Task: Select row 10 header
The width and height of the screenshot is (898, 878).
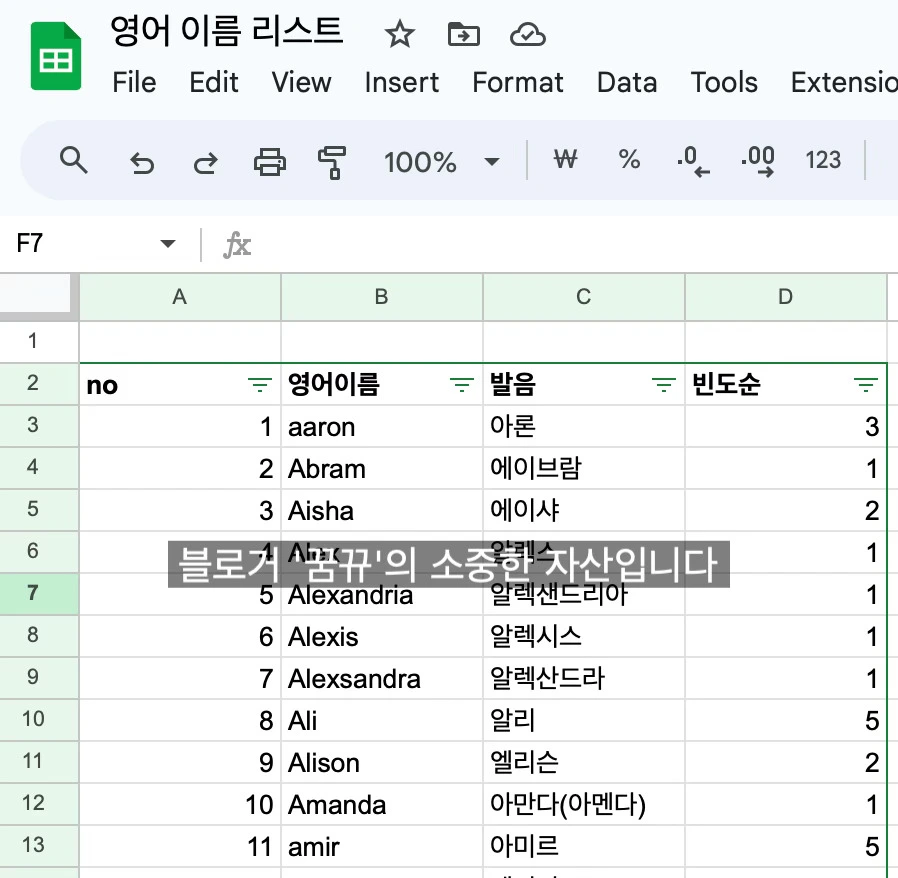Action: 39,720
